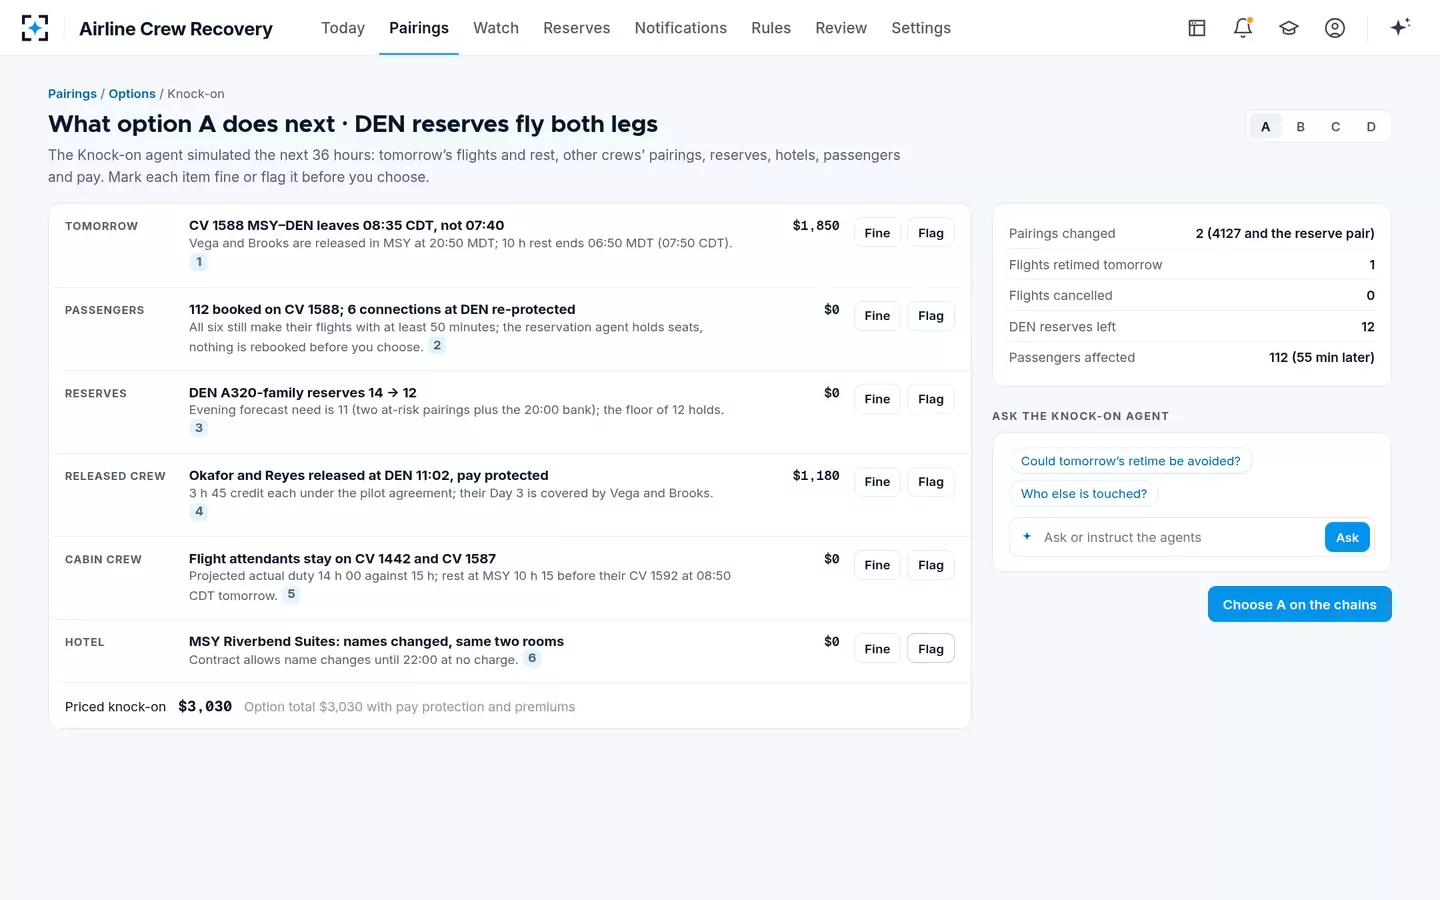The image size is (1440, 900).
Task: Open the table layout icon in header
Action: 1197,28
